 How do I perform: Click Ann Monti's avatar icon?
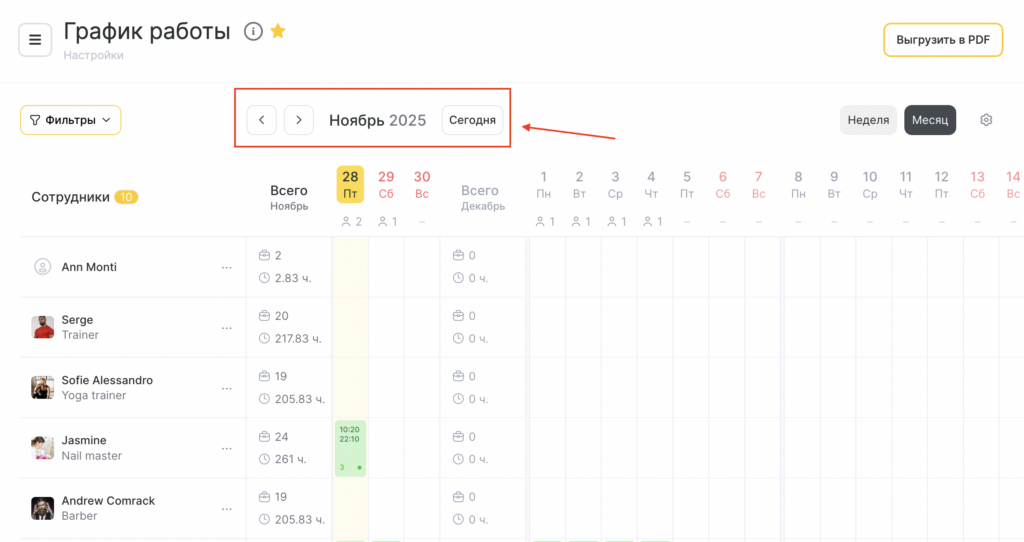click(43, 267)
